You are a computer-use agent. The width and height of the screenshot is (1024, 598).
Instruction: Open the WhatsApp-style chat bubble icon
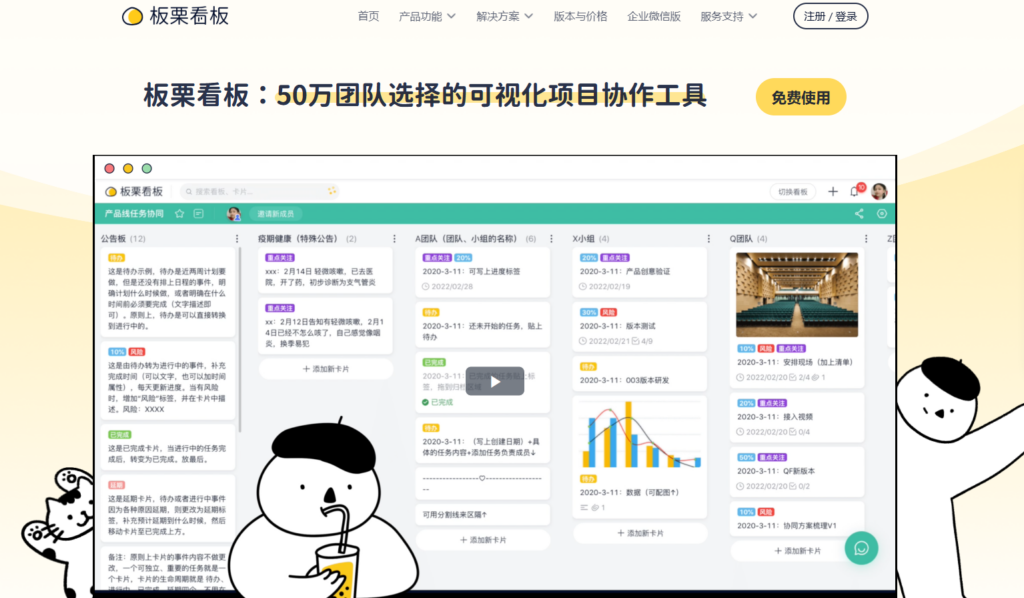861,548
